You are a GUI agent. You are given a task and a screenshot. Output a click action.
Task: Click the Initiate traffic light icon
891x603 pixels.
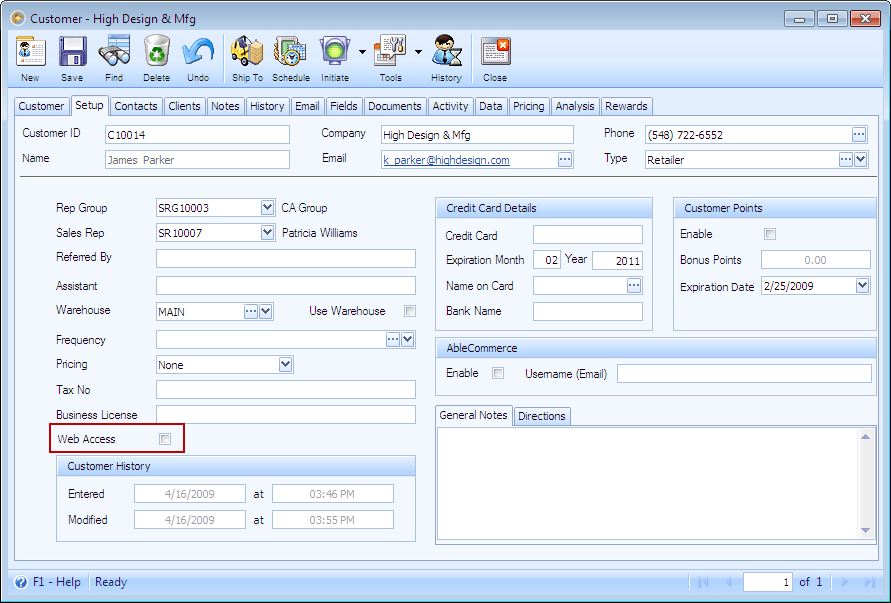coord(335,52)
